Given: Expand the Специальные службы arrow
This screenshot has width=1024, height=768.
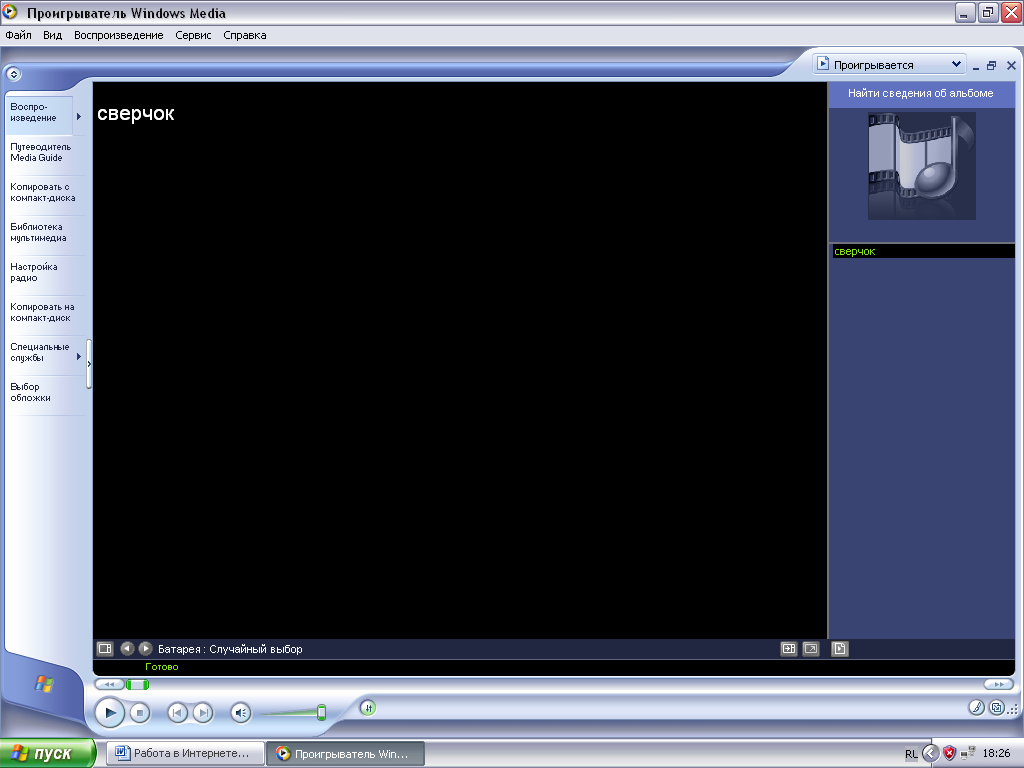Looking at the screenshot, I should [79, 357].
